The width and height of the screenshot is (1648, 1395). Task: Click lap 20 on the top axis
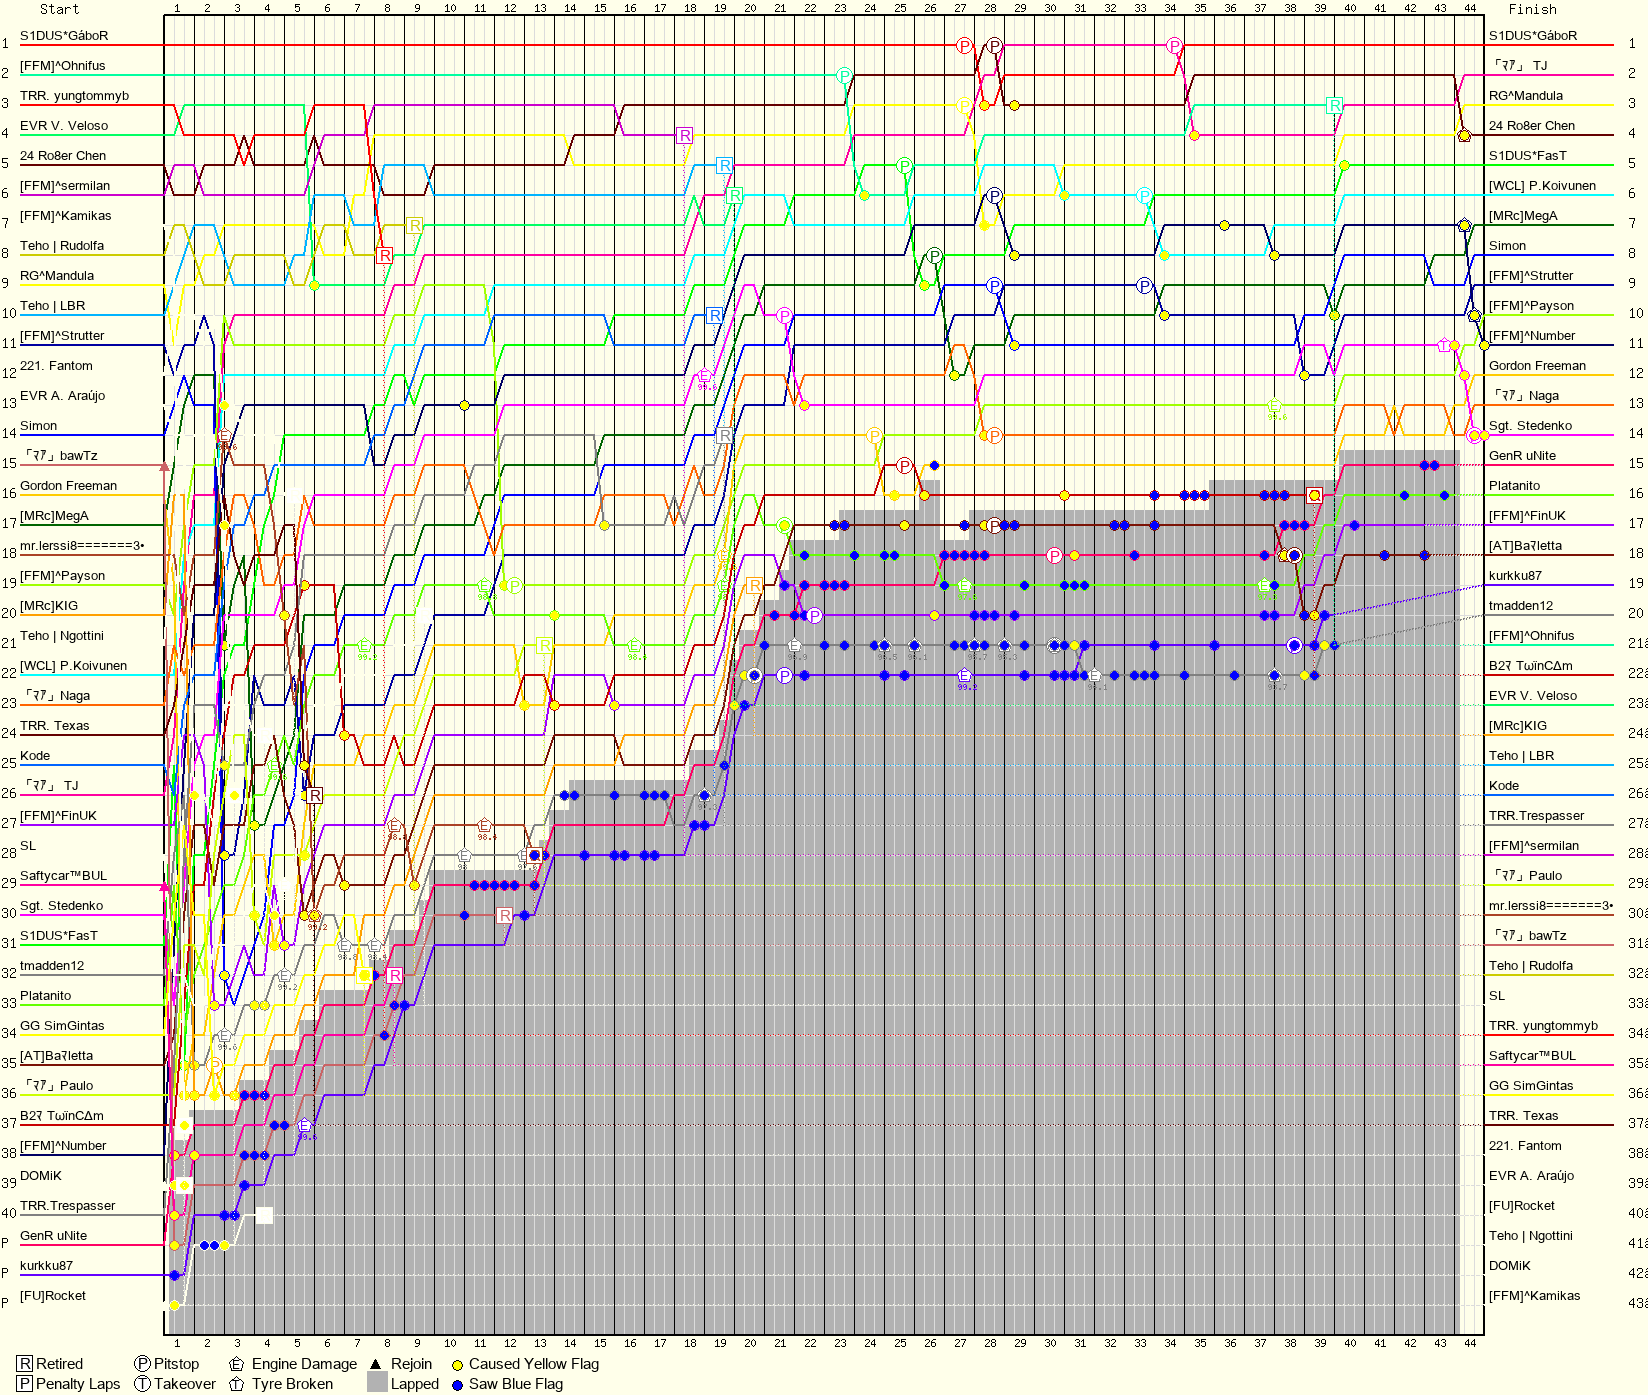coord(750,8)
